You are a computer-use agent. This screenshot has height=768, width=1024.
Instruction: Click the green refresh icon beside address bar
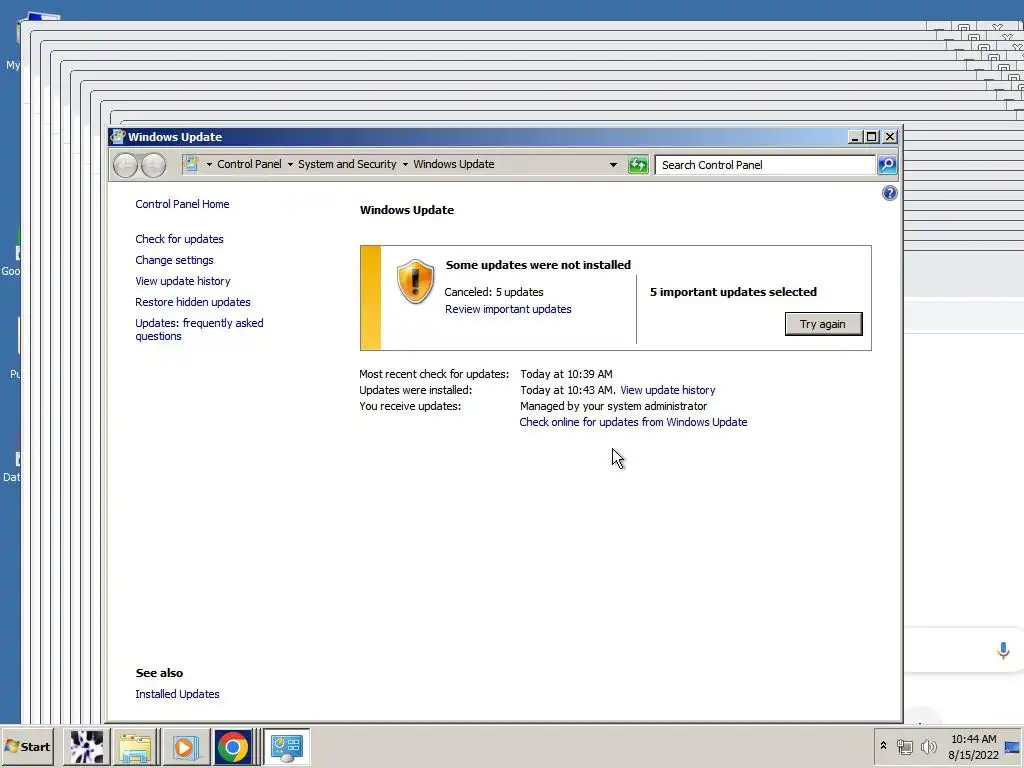coord(638,165)
